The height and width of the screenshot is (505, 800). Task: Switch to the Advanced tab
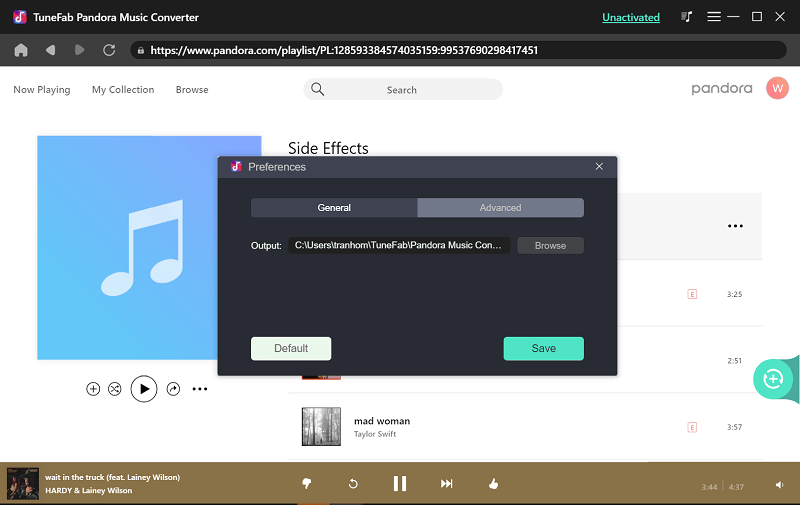[x=501, y=208]
